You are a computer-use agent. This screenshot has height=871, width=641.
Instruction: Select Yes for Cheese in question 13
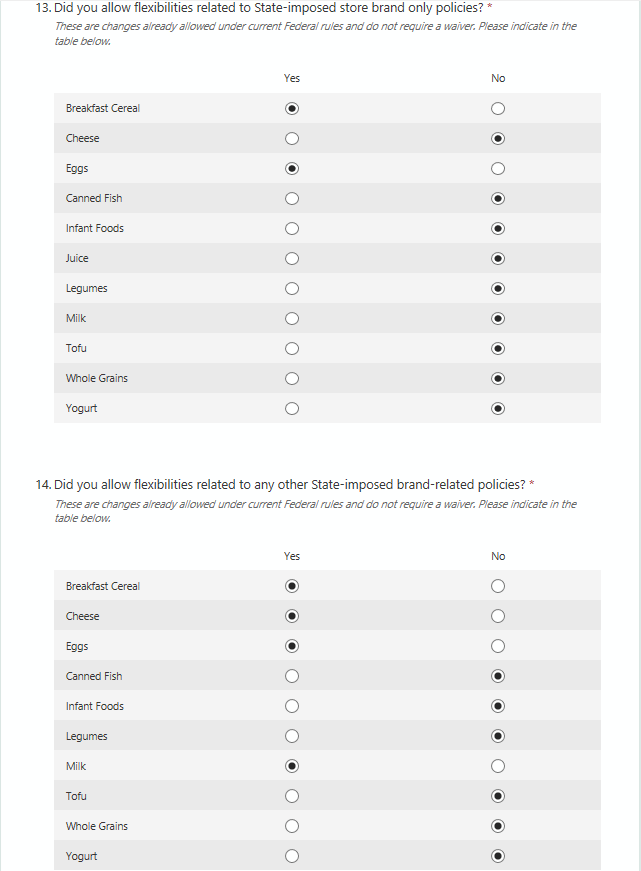tap(292, 138)
